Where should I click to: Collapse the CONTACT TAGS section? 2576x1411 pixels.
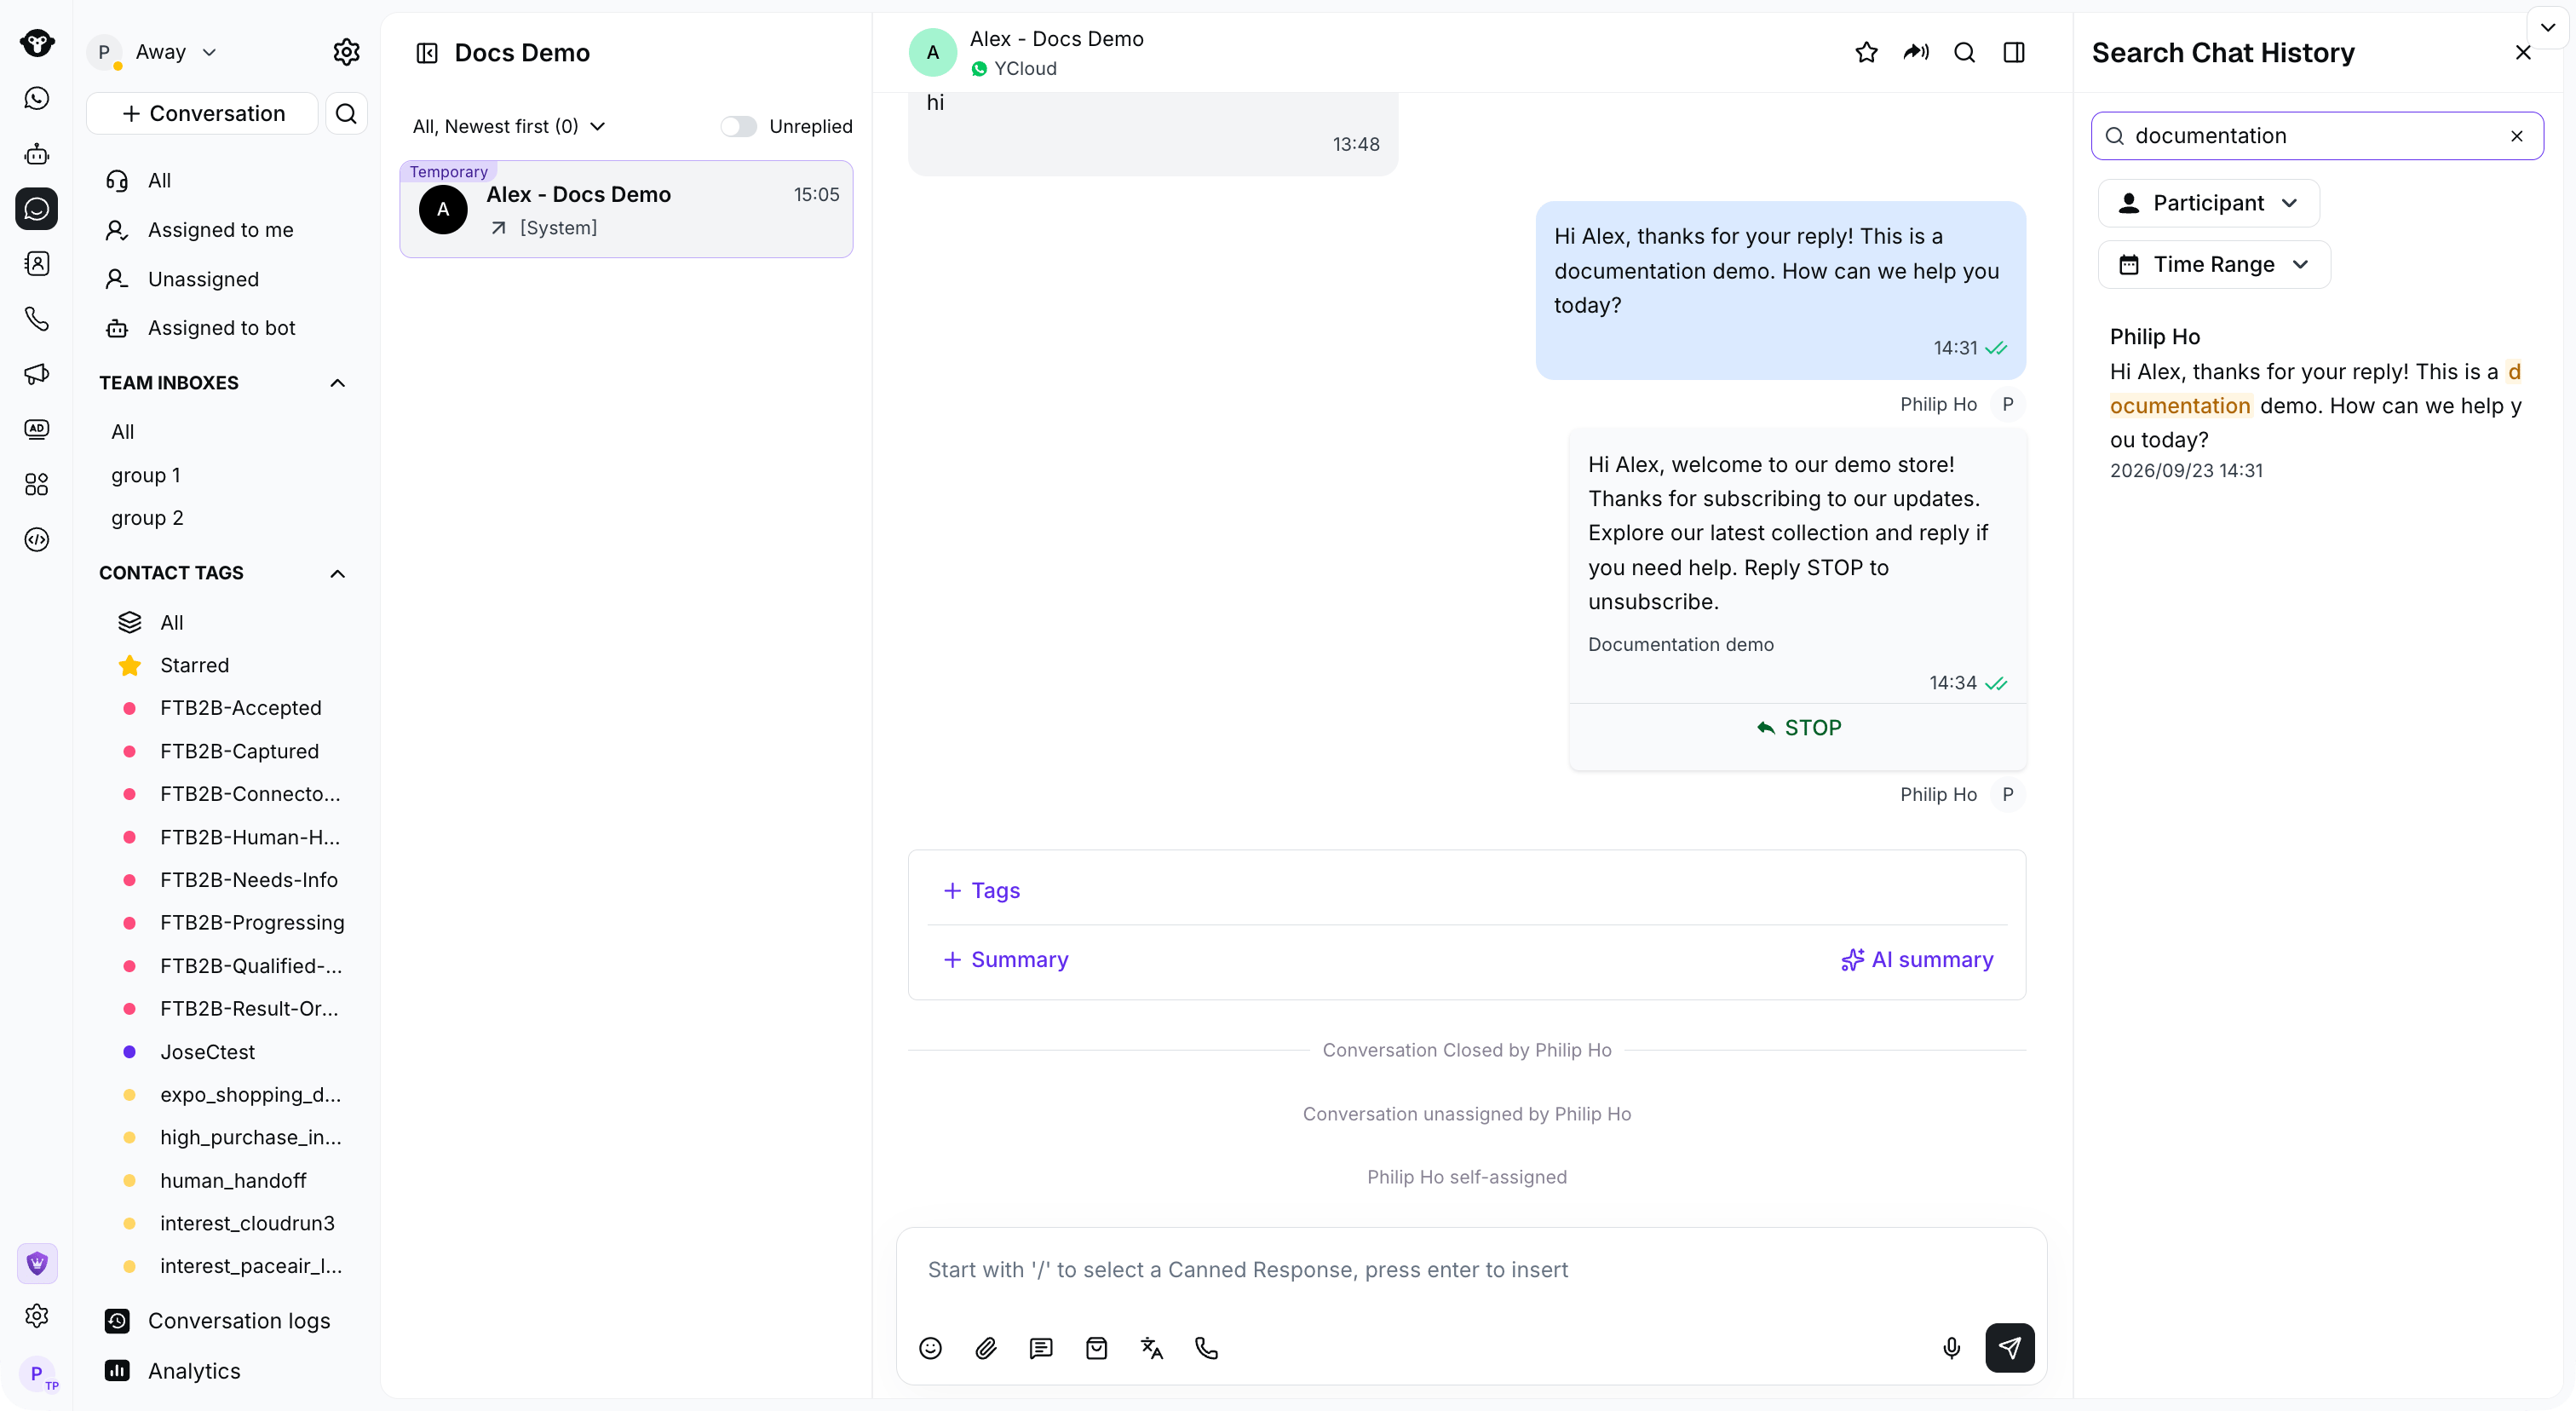click(338, 573)
